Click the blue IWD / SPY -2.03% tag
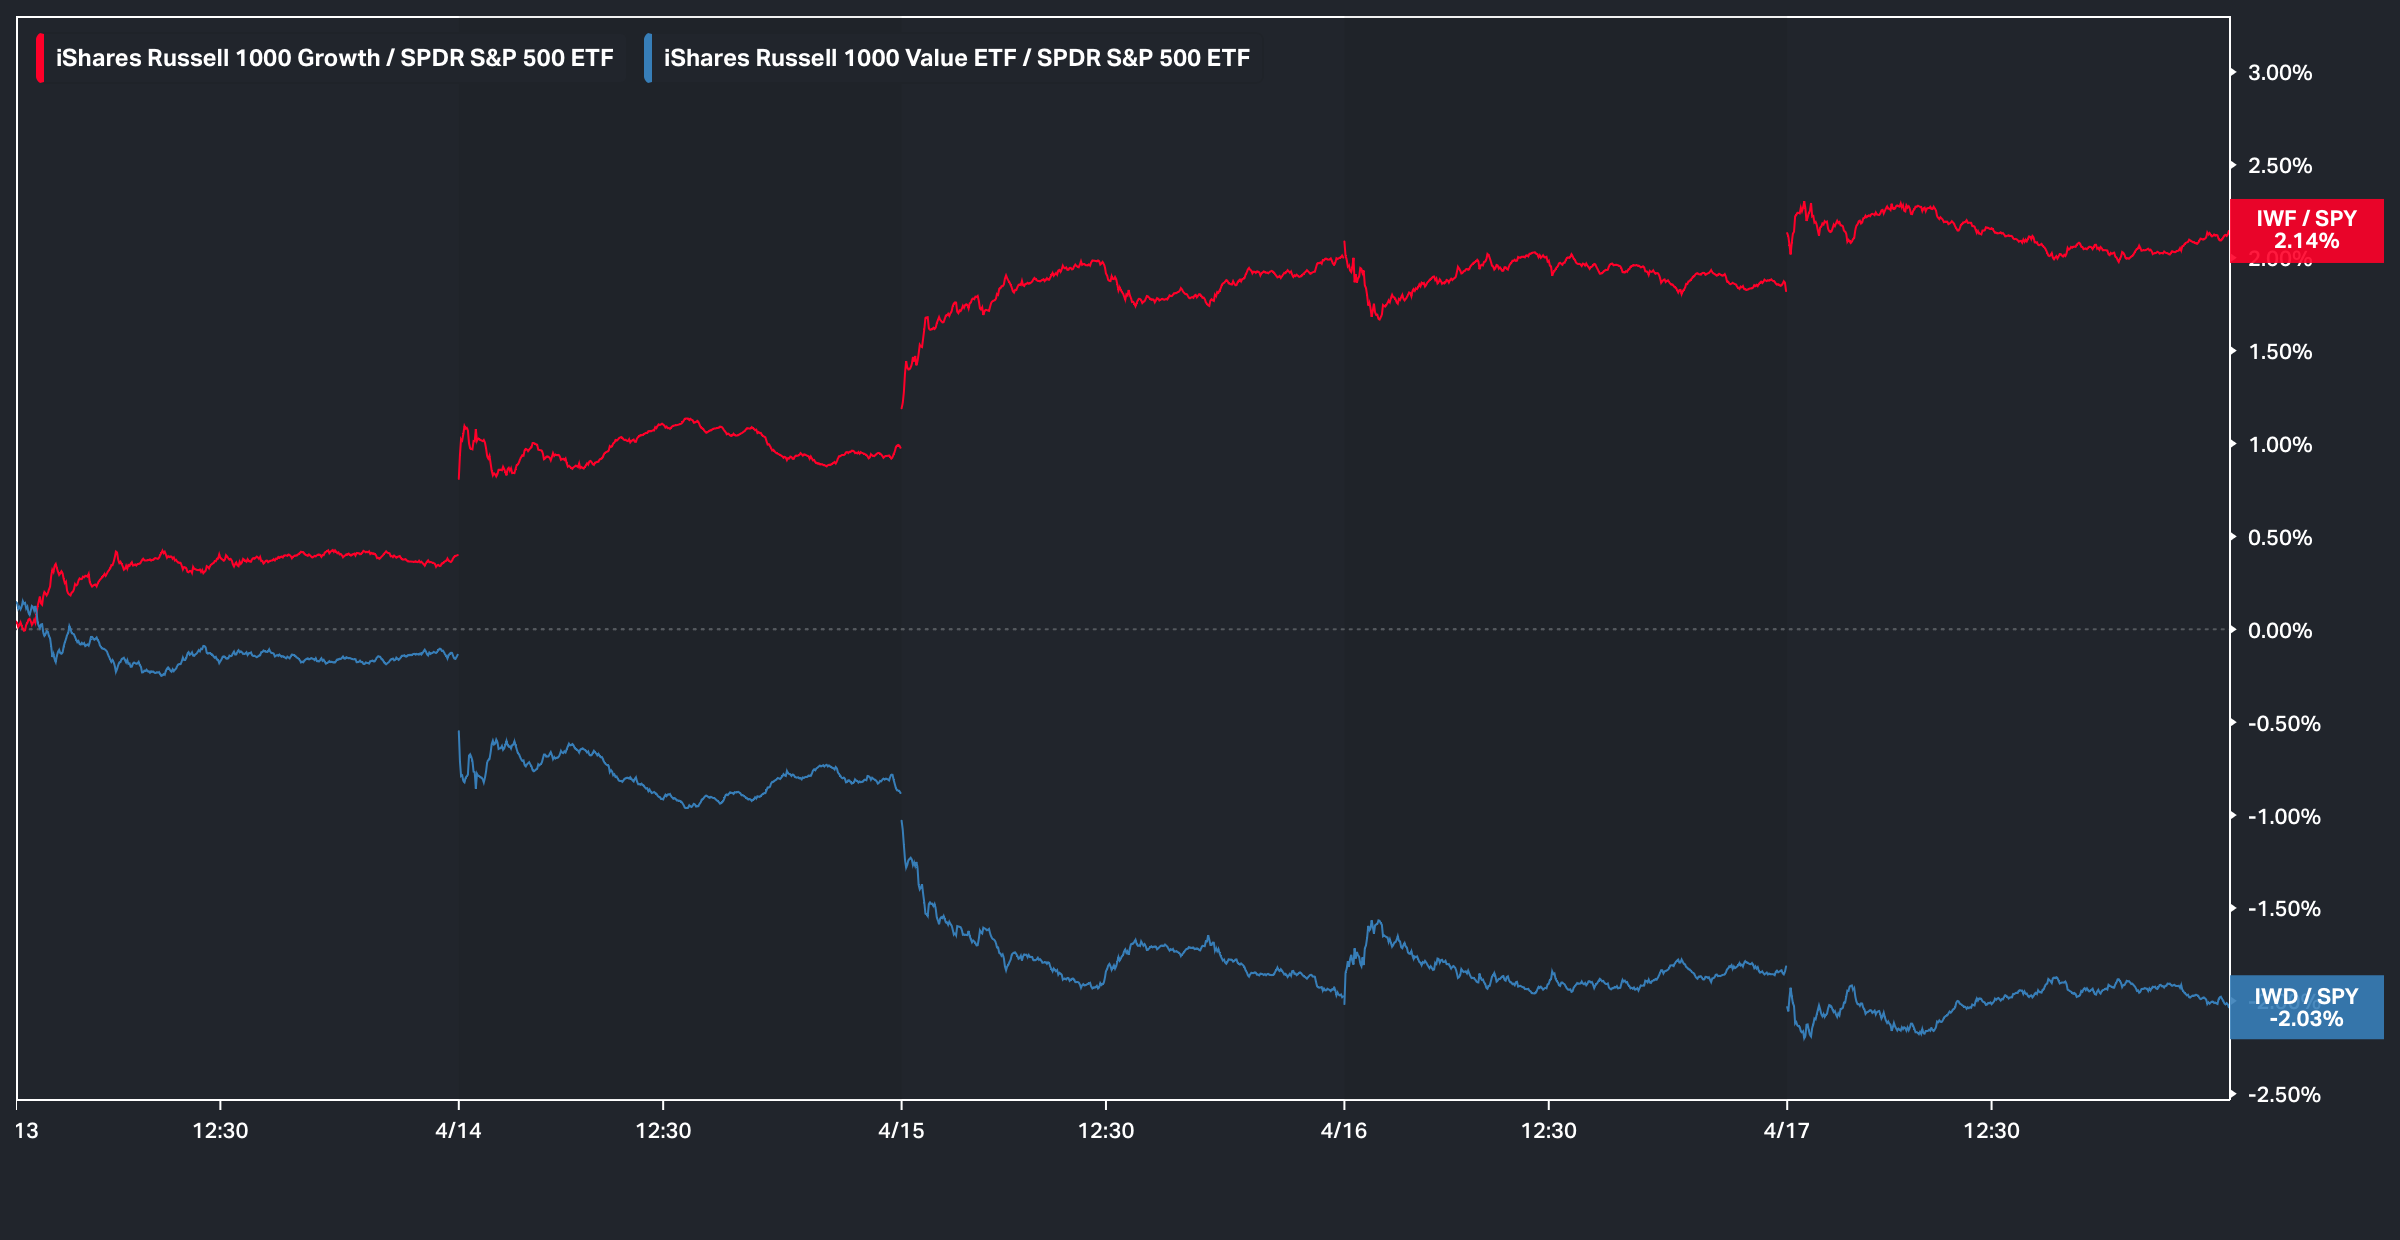The height and width of the screenshot is (1240, 2400). (2306, 1008)
